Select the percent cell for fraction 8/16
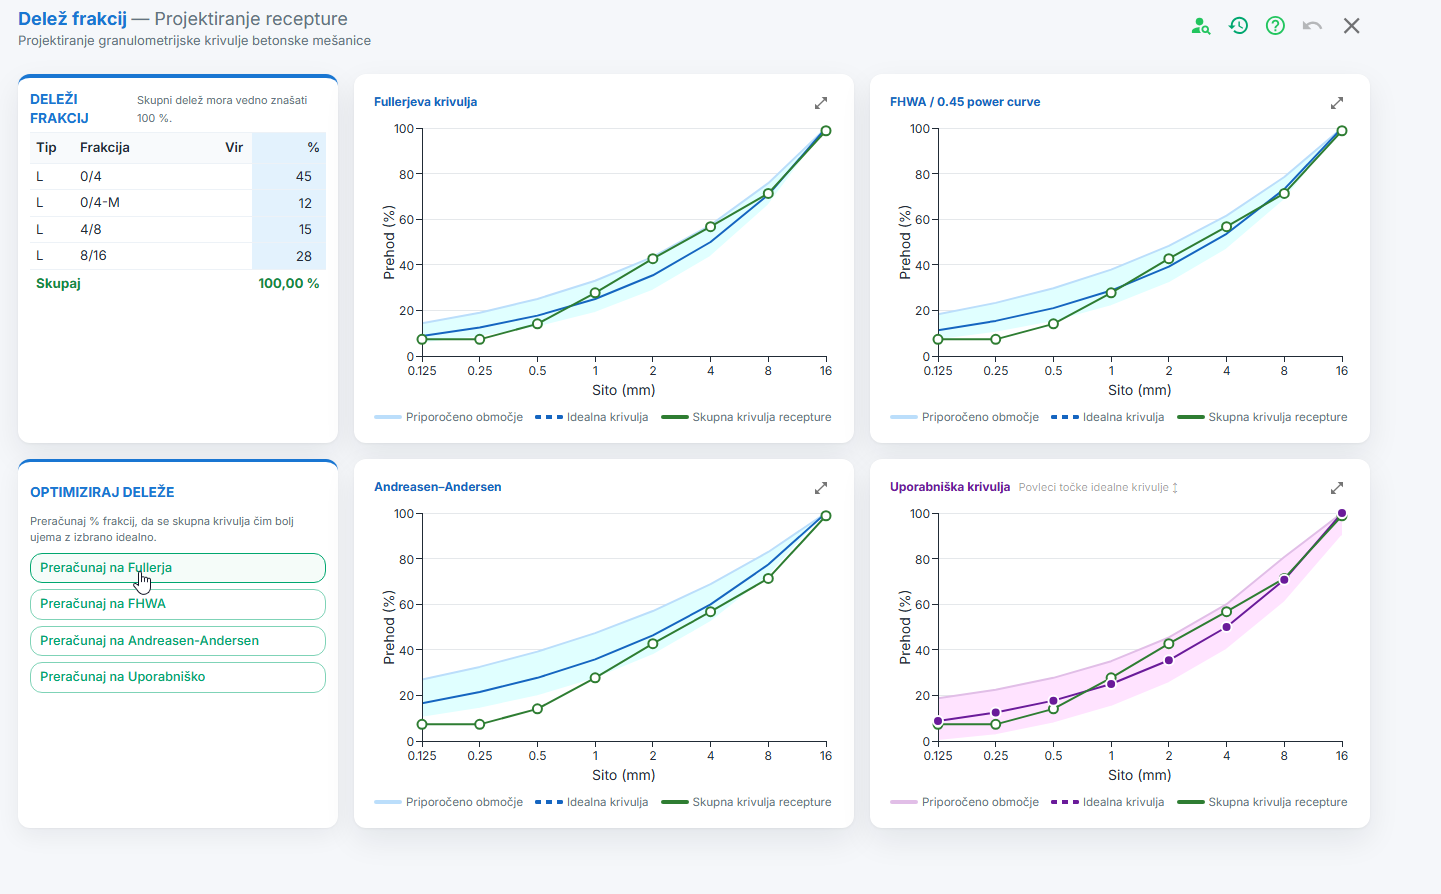 tap(289, 256)
